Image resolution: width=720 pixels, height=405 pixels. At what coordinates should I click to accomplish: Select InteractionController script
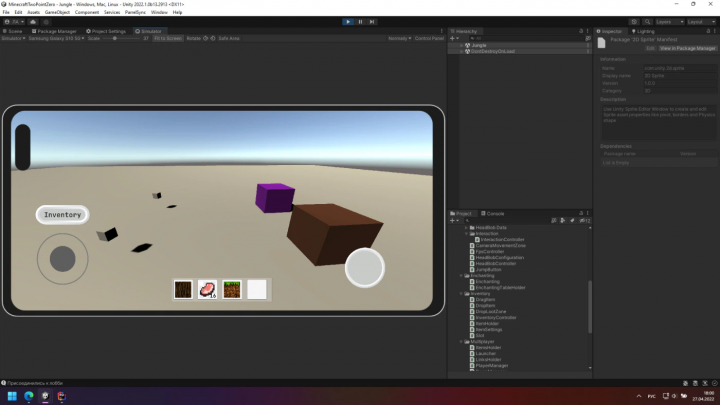(502, 240)
